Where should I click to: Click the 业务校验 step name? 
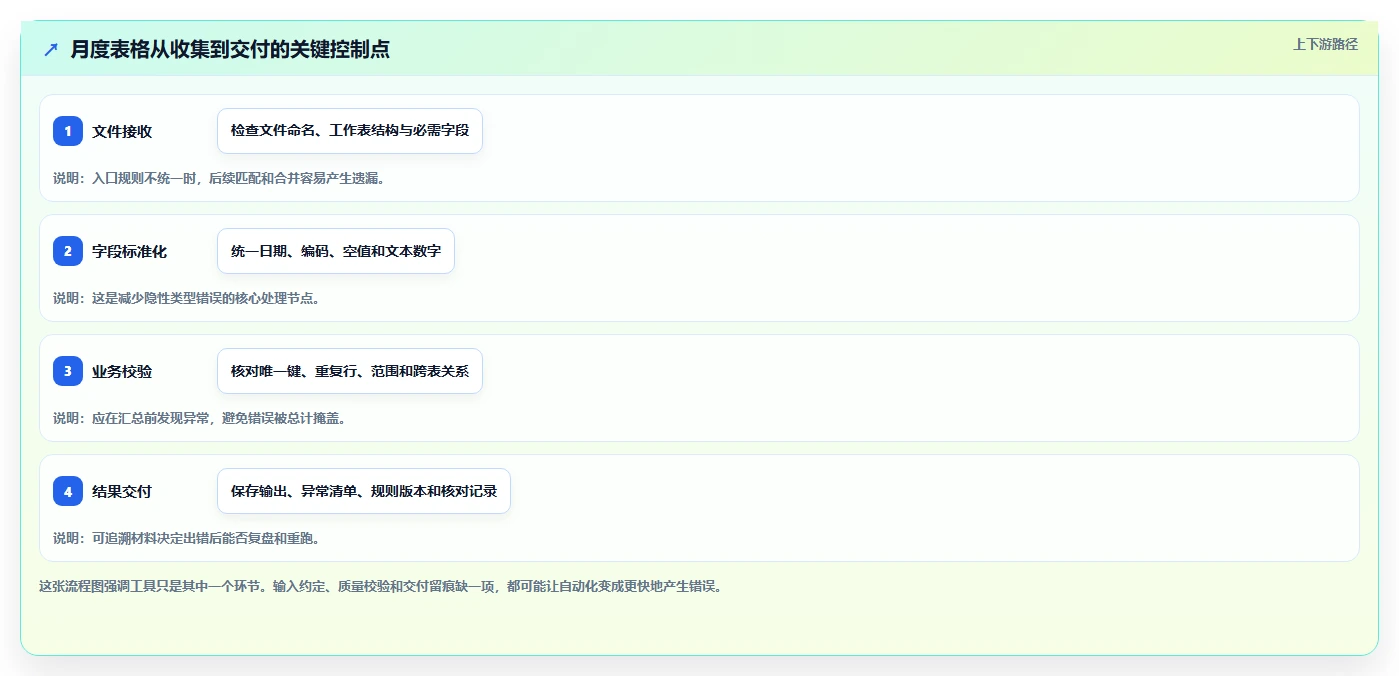point(122,371)
